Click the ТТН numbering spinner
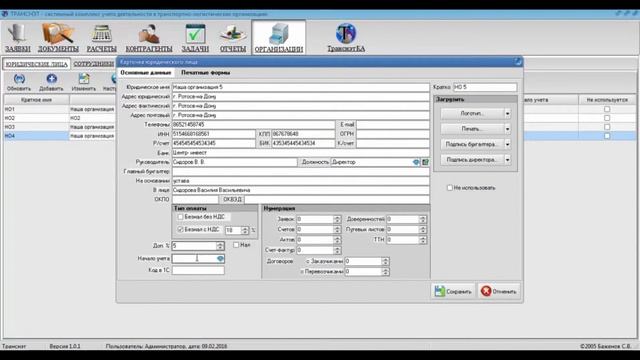The height and width of the screenshot is (360, 640). click(422, 240)
